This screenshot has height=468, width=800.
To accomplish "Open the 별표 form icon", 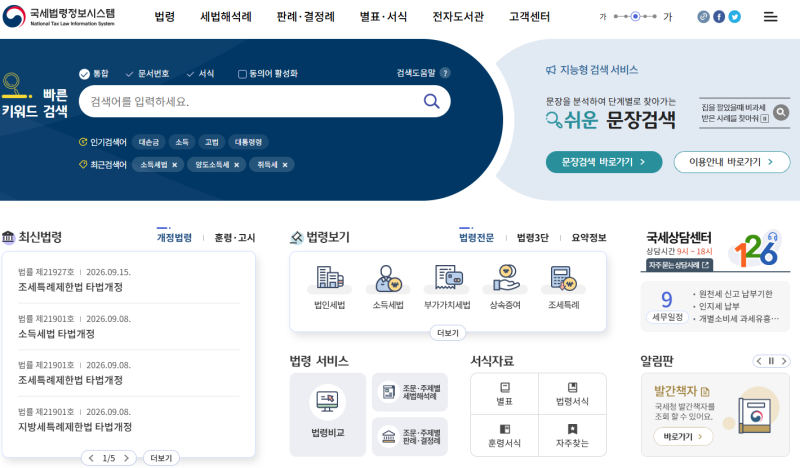I will coord(505,387).
